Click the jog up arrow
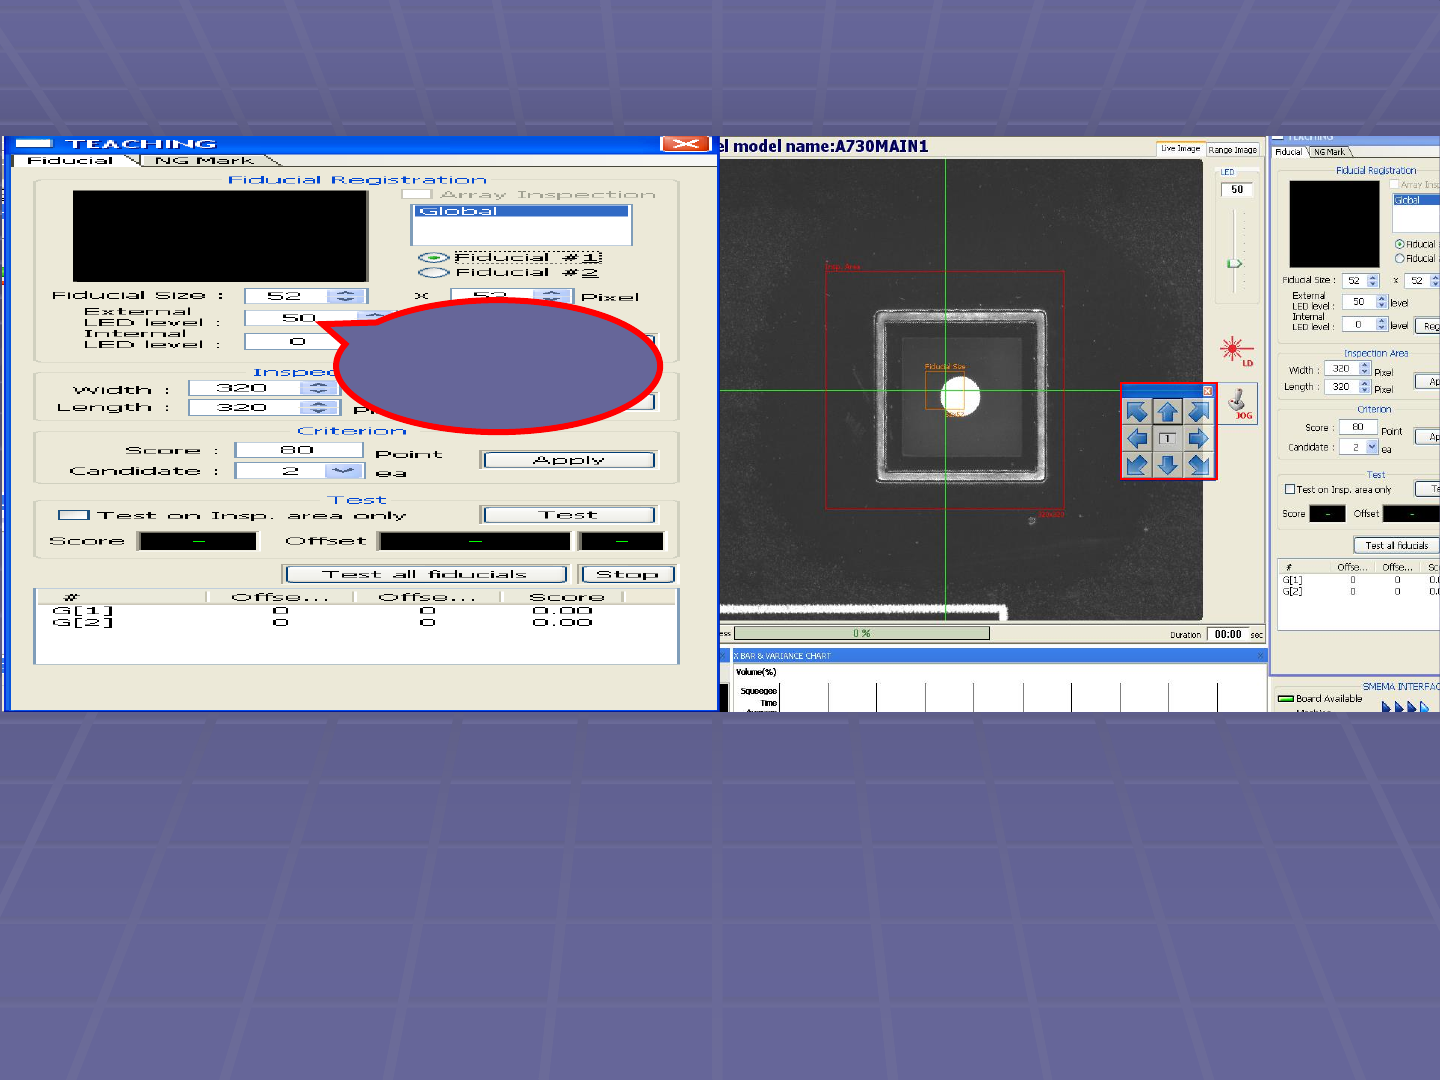 point(1167,412)
